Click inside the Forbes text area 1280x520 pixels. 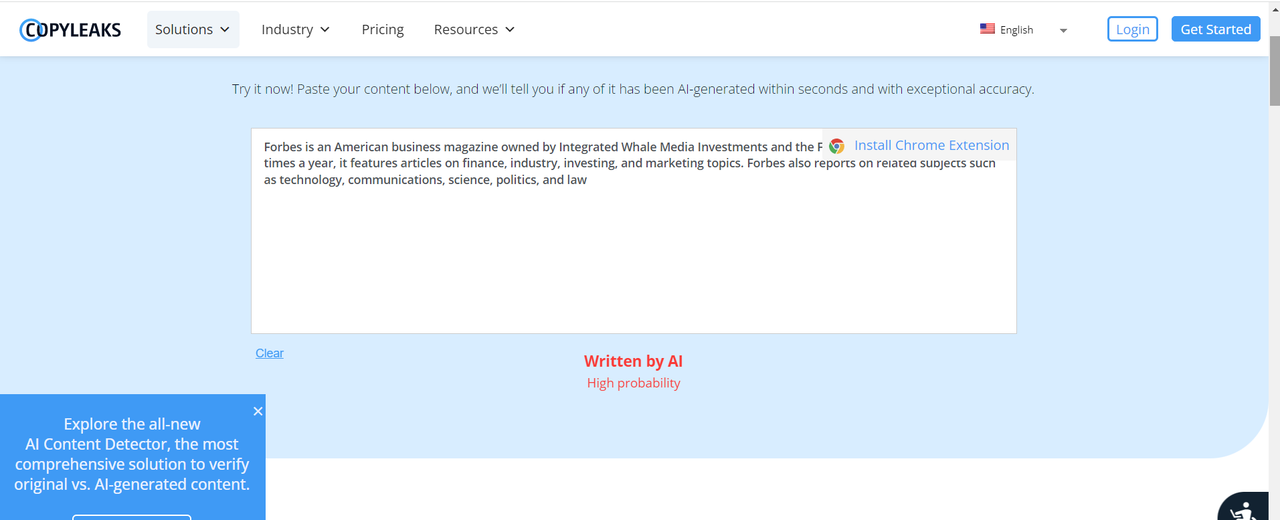click(634, 231)
